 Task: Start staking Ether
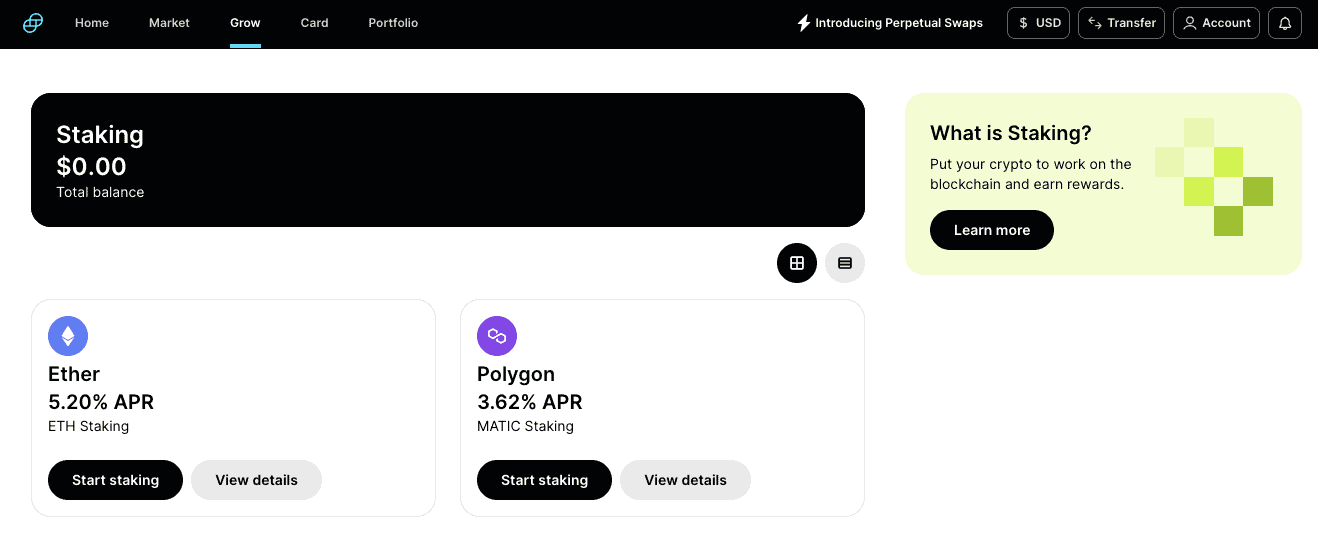115,480
